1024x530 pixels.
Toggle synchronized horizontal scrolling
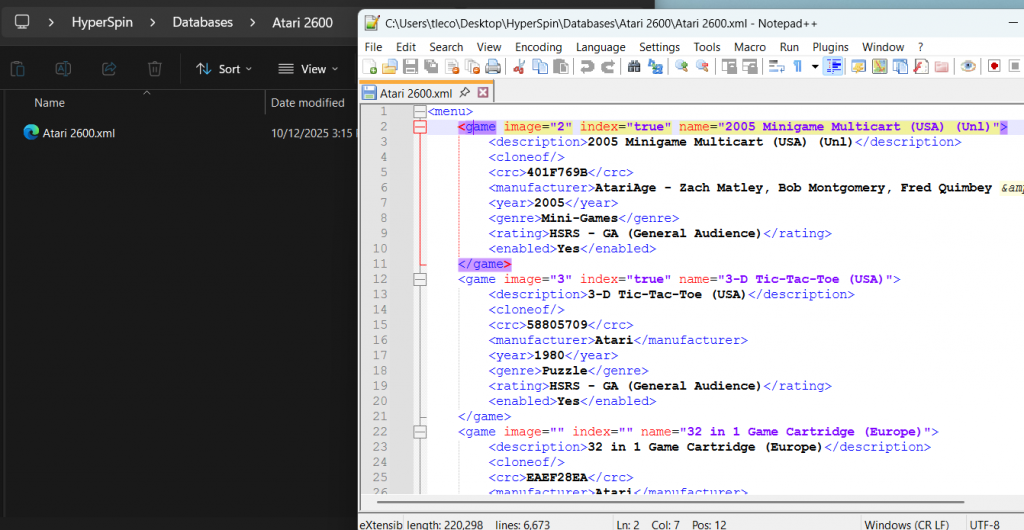click(750, 67)
